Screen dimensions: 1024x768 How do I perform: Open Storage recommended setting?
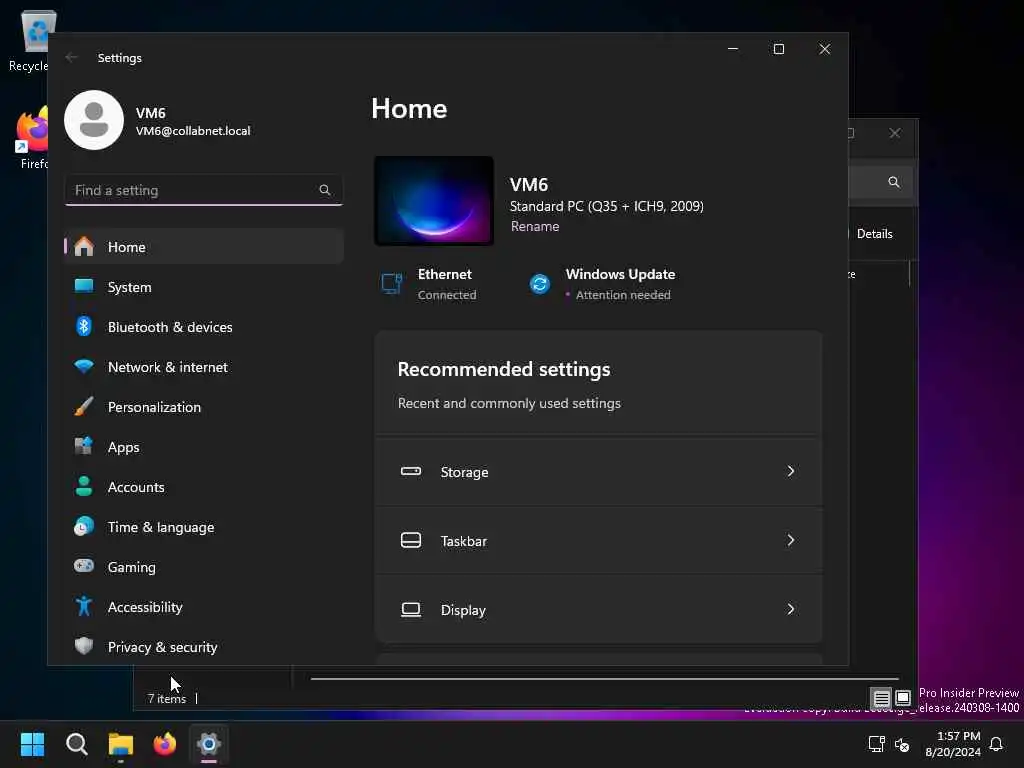598,472
